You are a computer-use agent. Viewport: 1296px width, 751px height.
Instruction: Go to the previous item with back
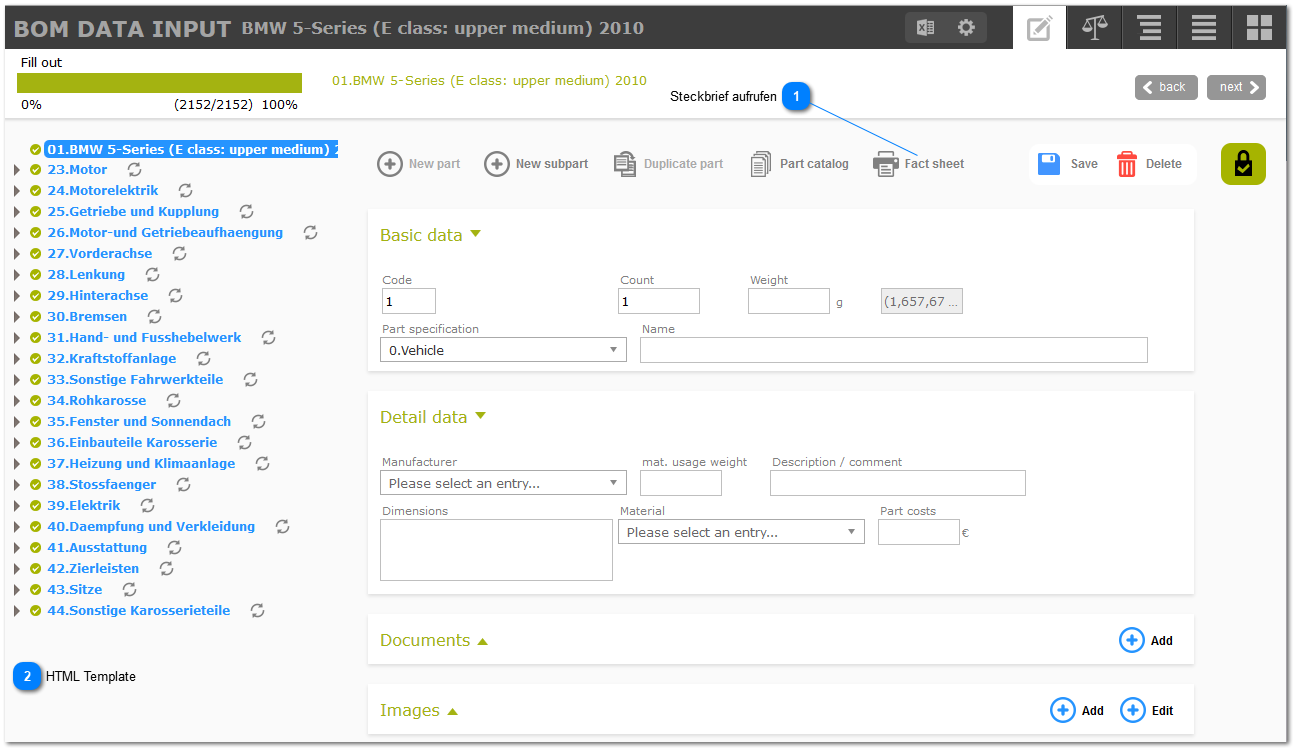pyautogui.click(x=1166, y=87)
